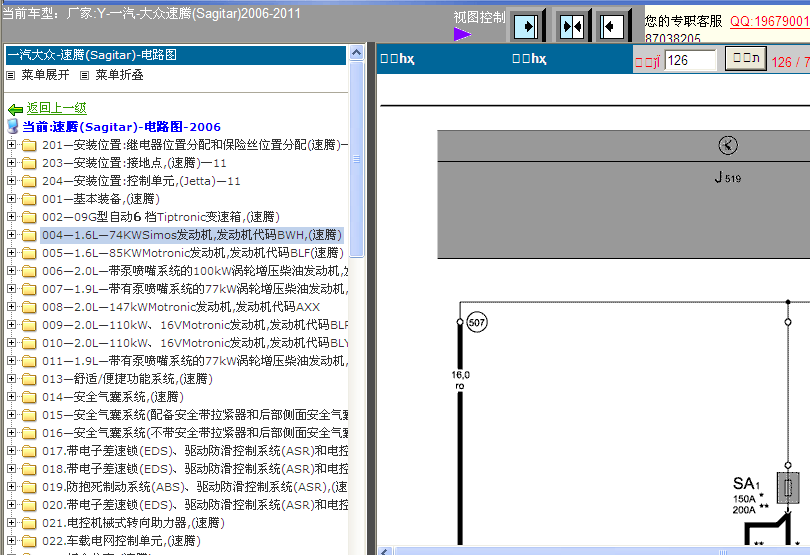Click the page number input field

click(x=691, y=60)
